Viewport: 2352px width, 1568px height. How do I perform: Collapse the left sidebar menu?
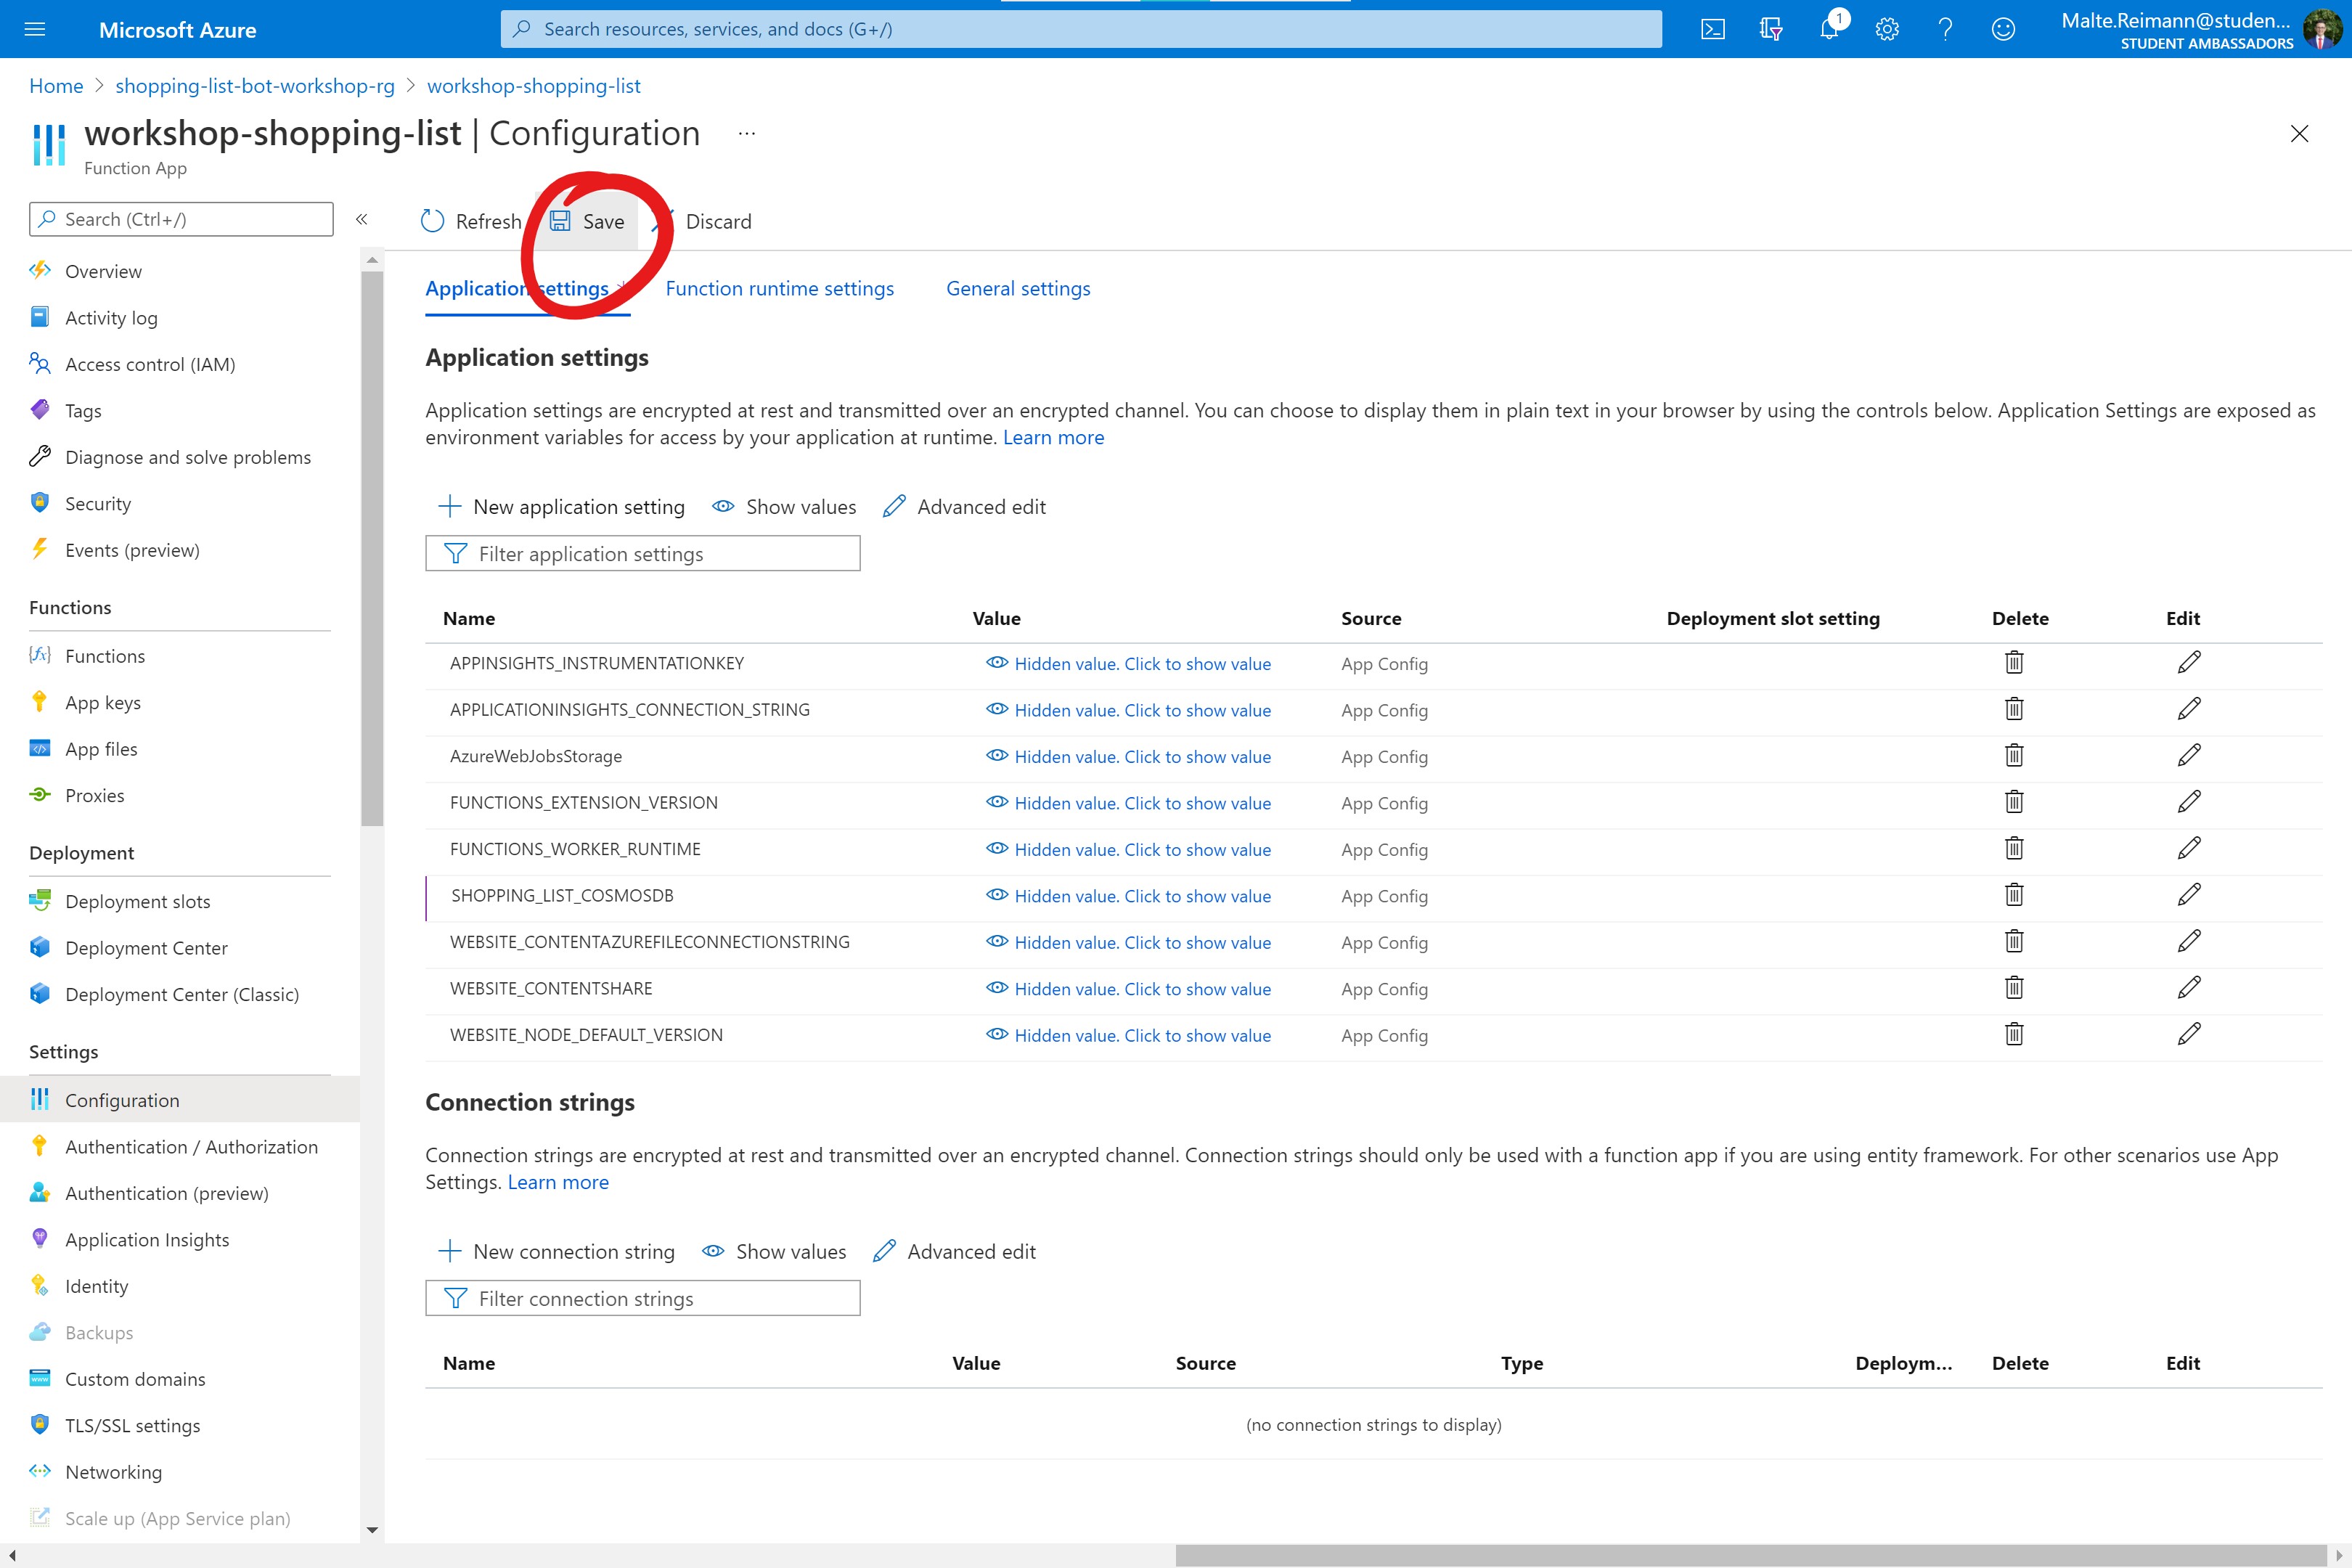pyautogui.click(x=362, y=219)
